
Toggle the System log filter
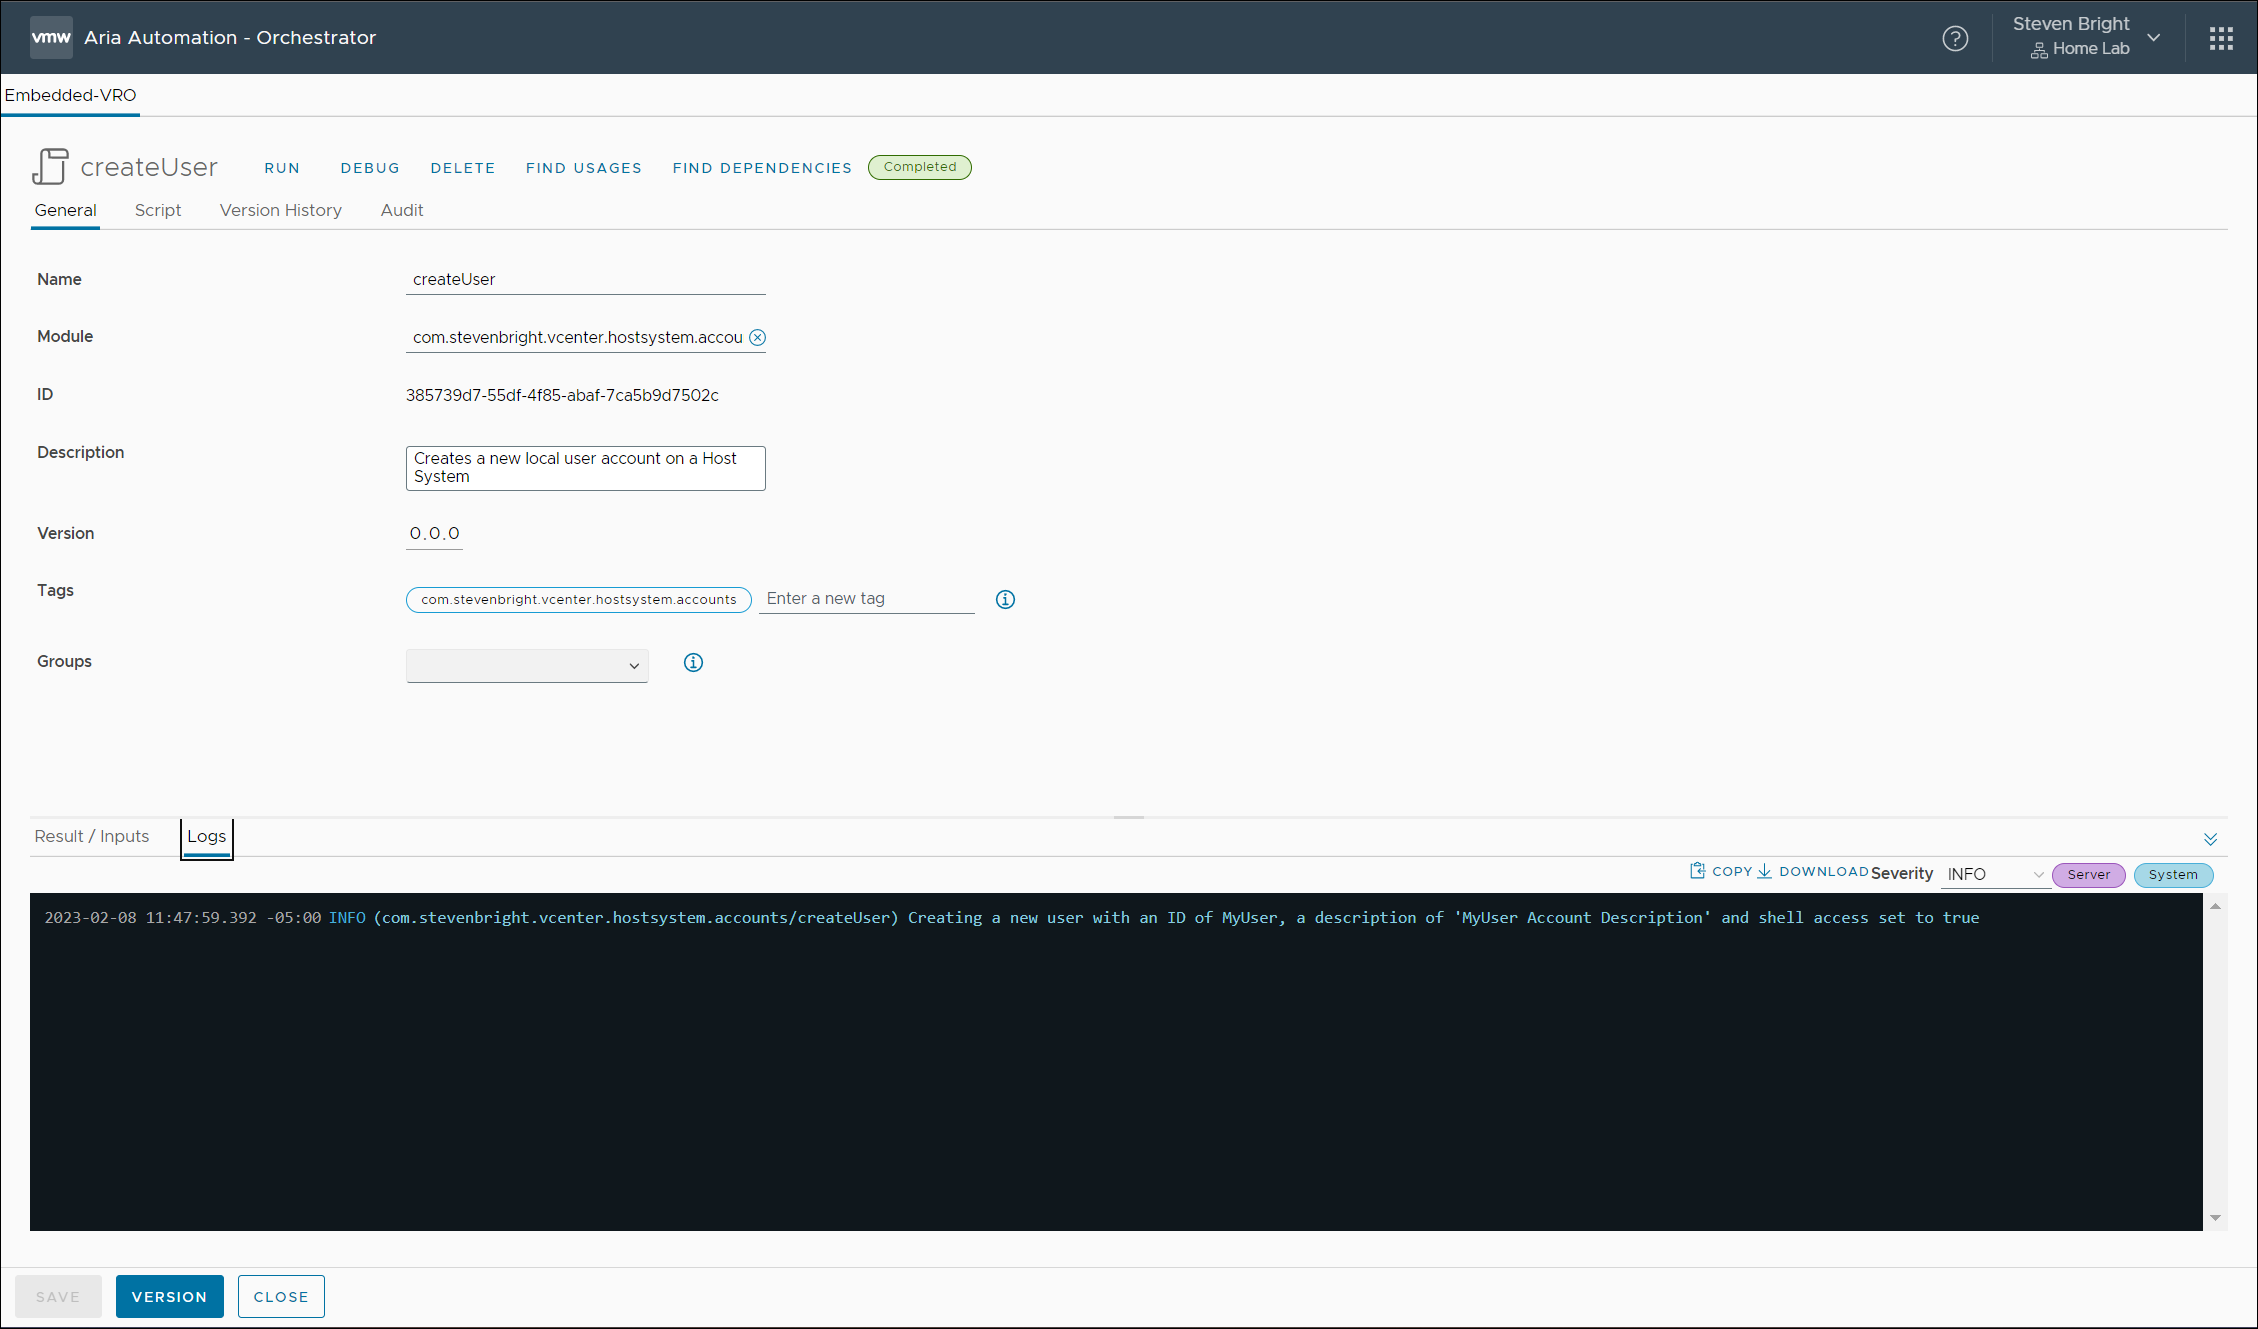[x=2173, y=875]
